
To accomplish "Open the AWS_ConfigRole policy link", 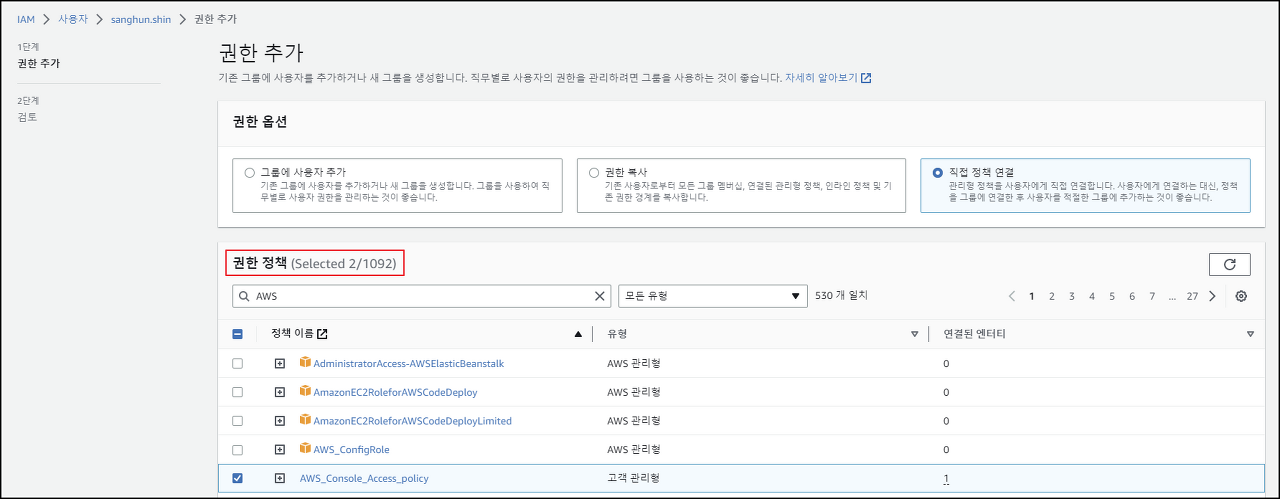I will click(x=352, y=450).
